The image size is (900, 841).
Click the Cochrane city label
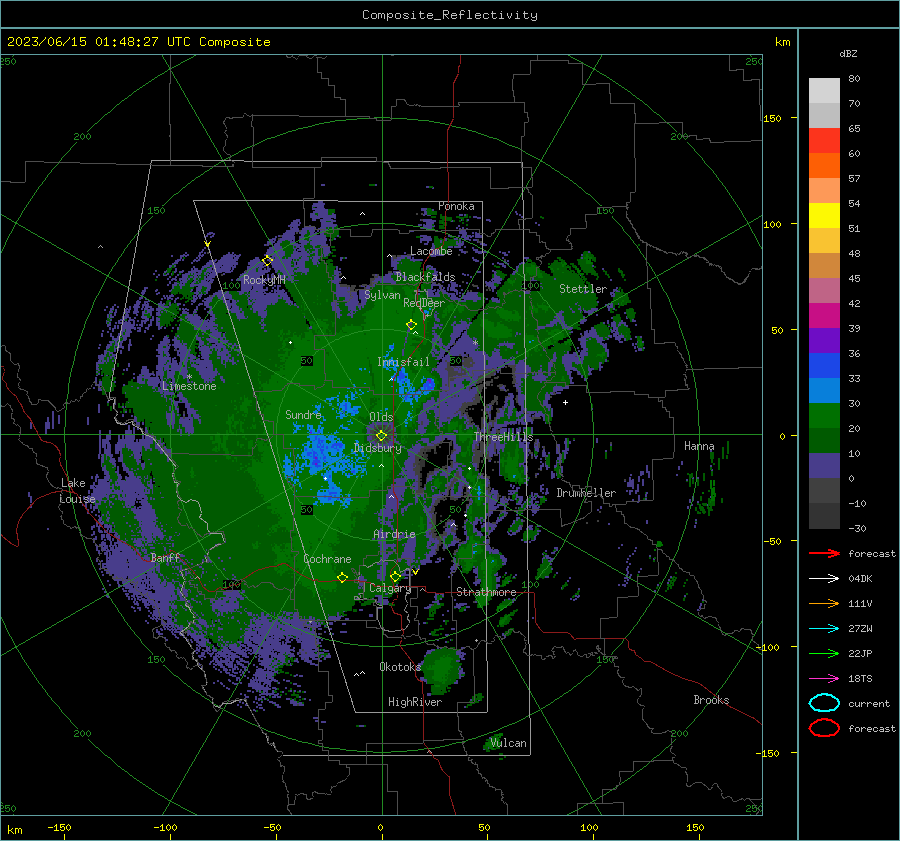(x=327, y=559)
